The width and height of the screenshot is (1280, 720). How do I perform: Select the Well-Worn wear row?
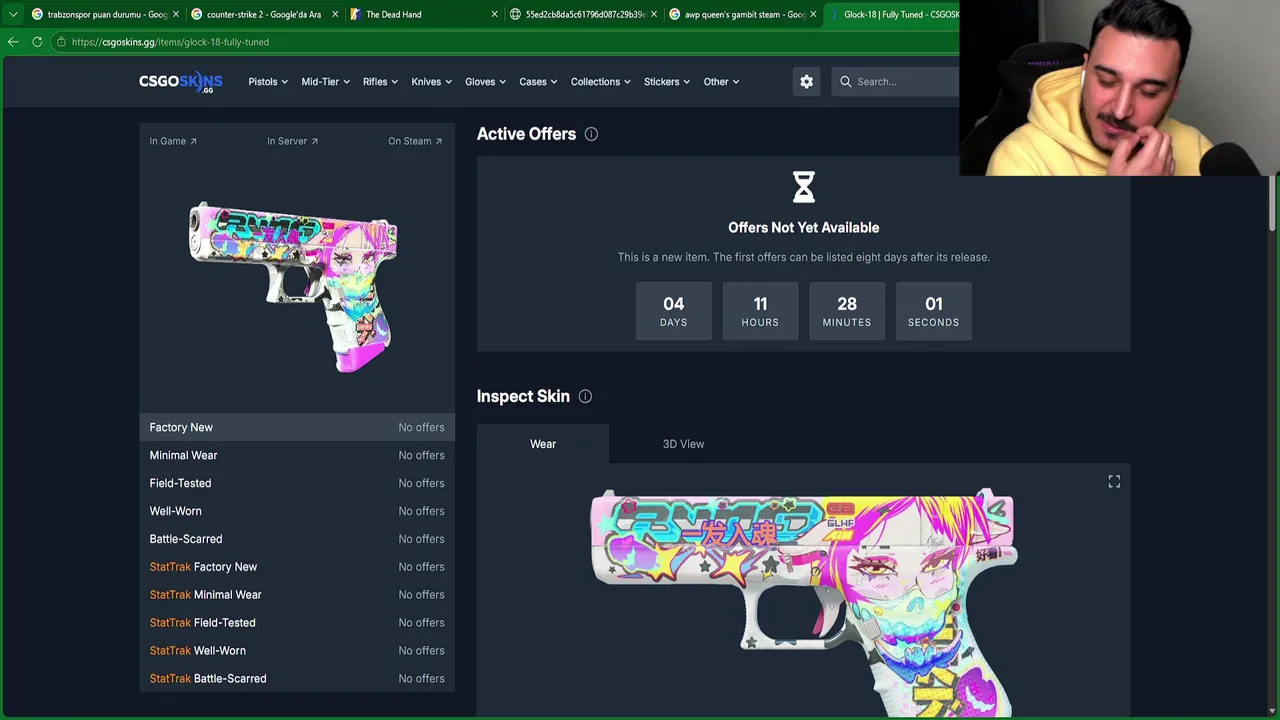coord(297,511)
